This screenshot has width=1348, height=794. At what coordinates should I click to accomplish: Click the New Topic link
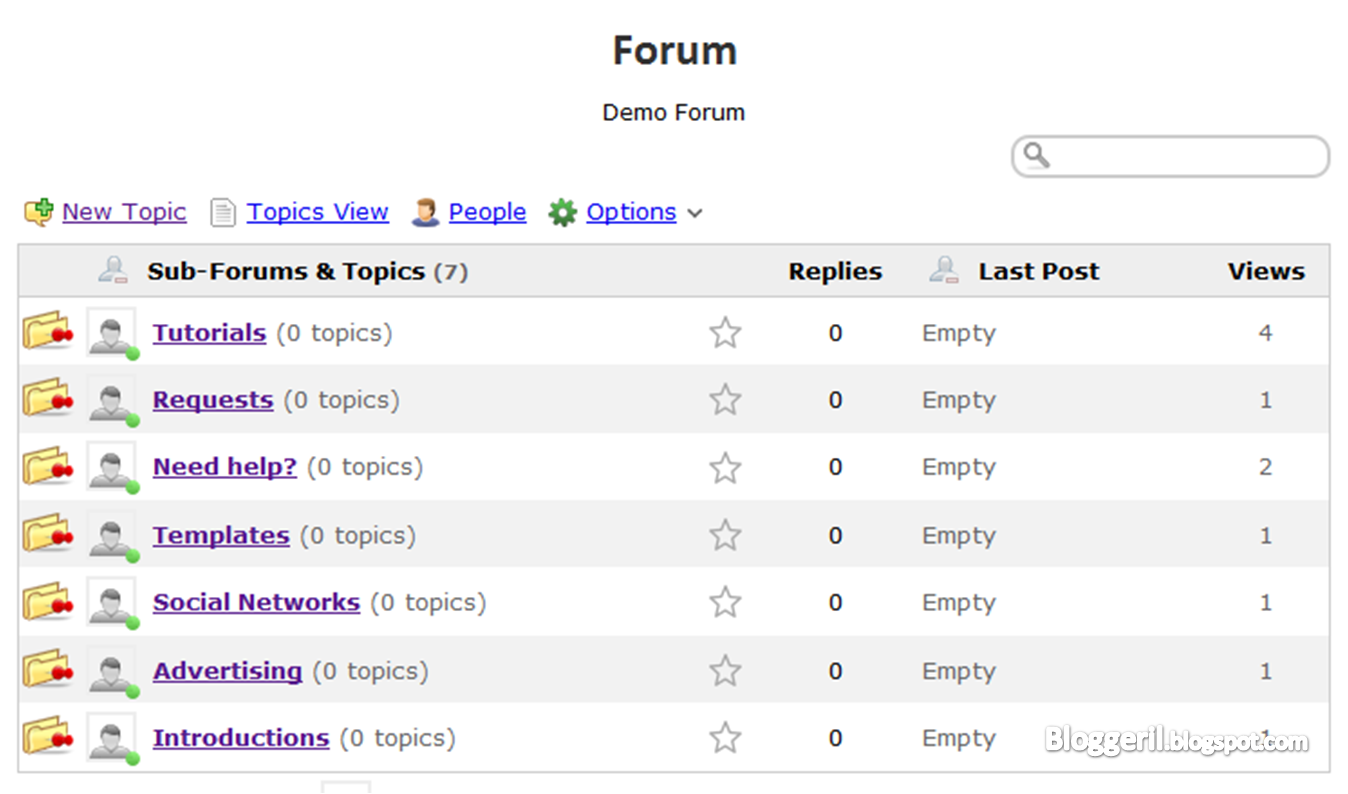point(124,212)
